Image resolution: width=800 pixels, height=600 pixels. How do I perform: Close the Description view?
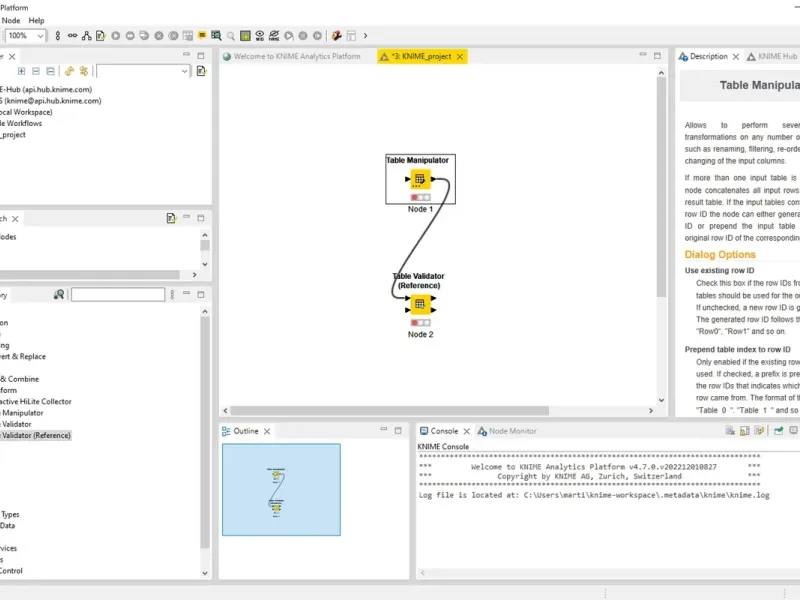point(736,57)
